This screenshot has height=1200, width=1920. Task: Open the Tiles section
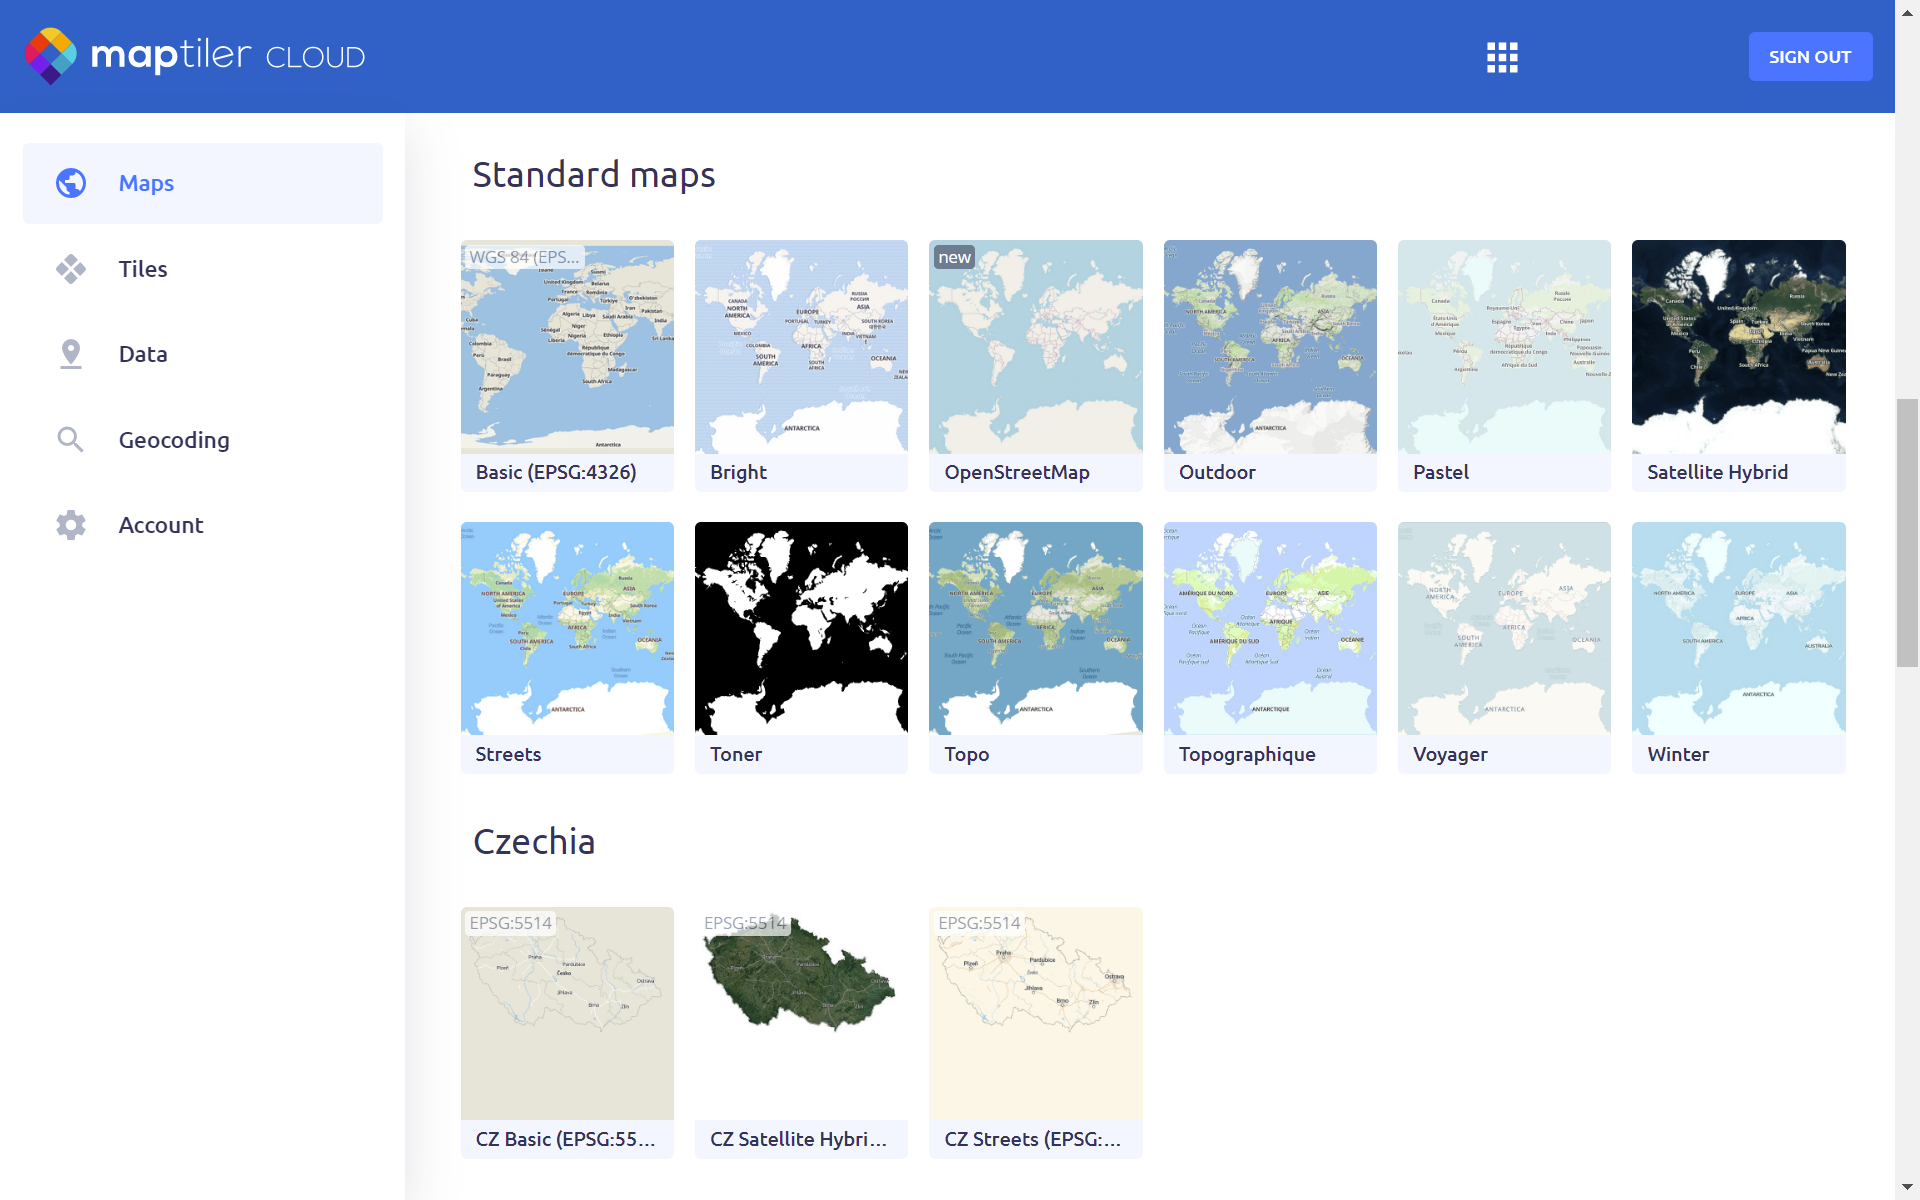point(143,269)
